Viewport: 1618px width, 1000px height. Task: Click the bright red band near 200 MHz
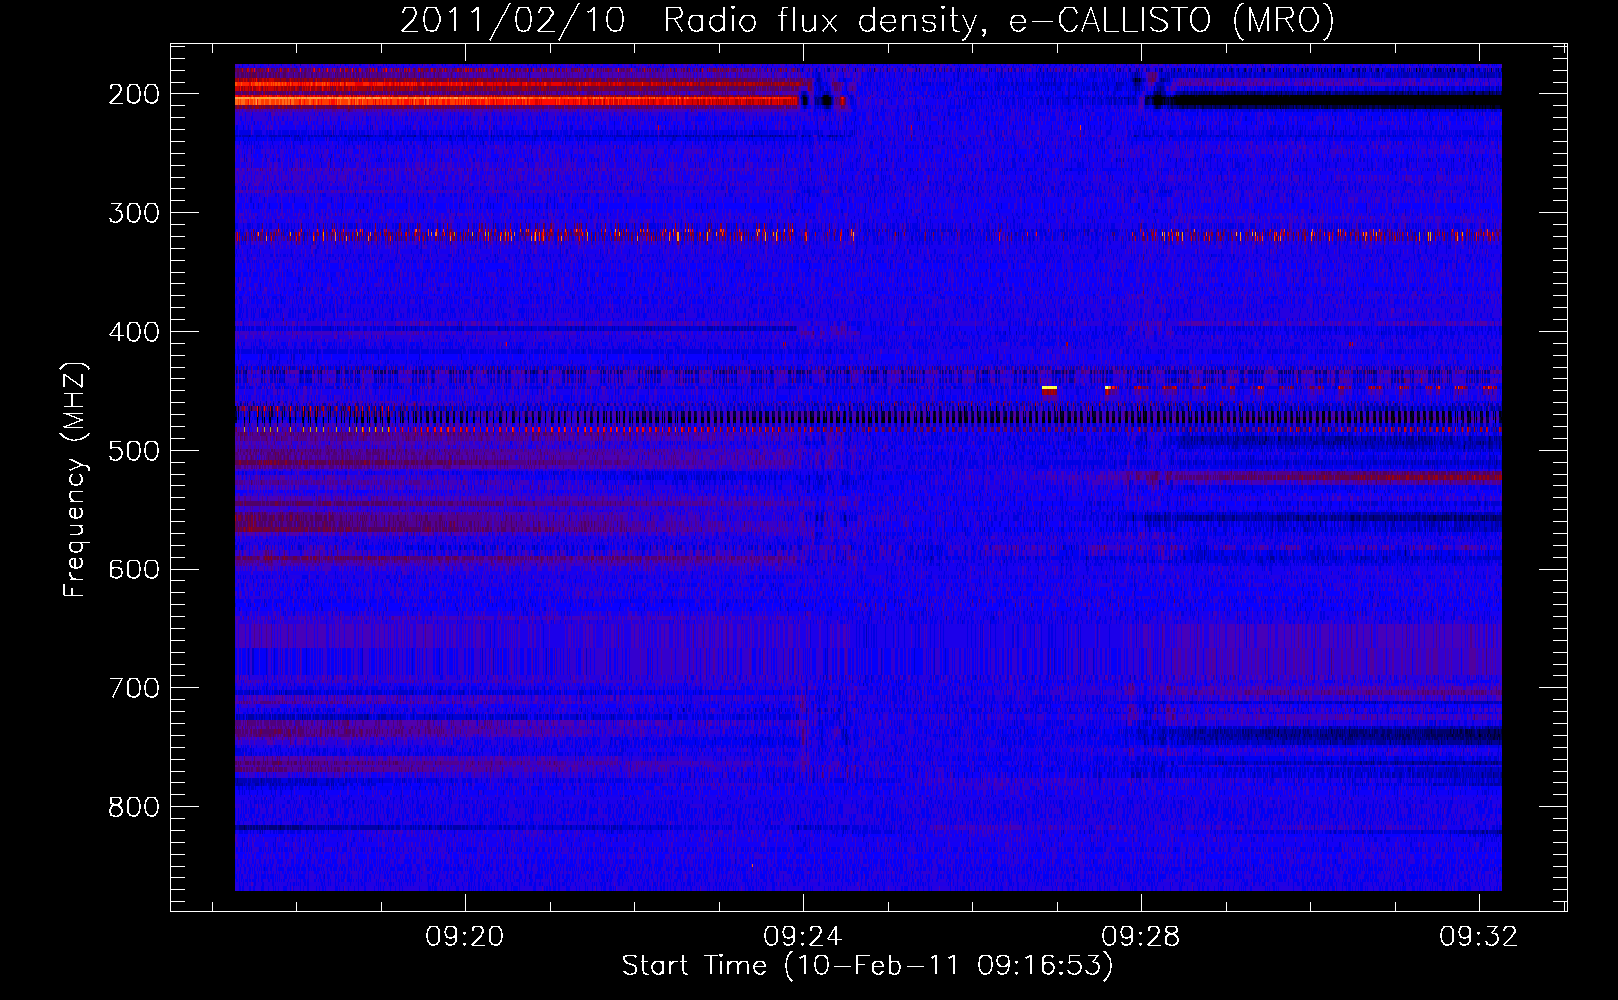click(x=518, y=101)
